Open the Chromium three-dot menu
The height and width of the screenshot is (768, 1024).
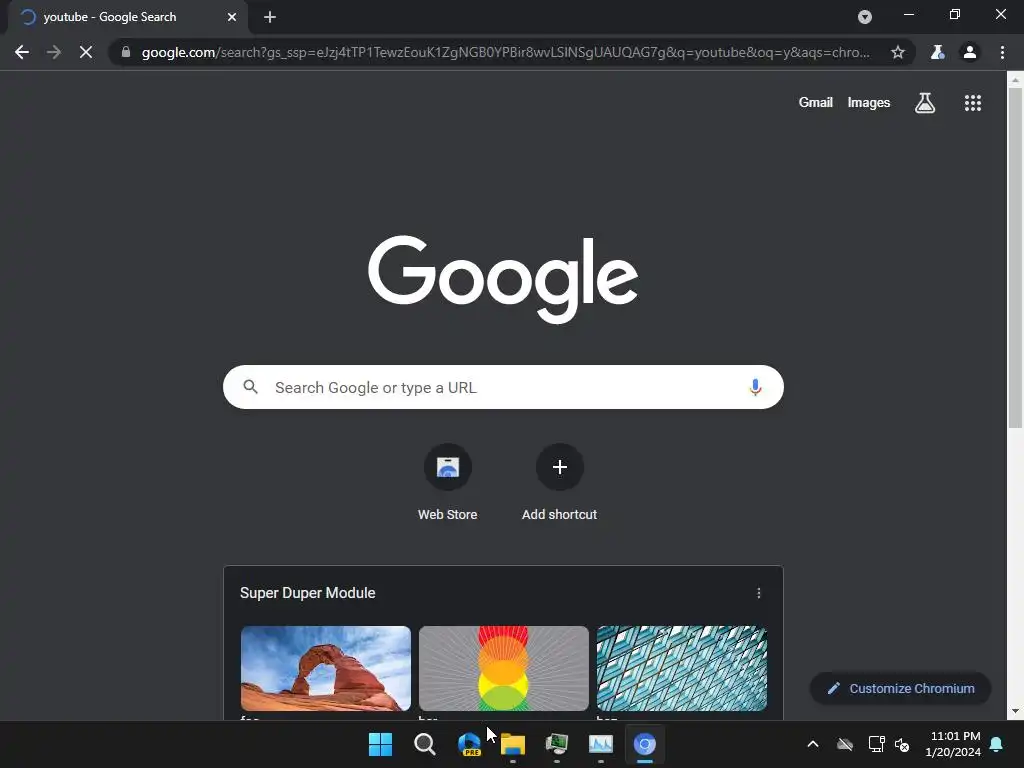(x=1002, y=52)
